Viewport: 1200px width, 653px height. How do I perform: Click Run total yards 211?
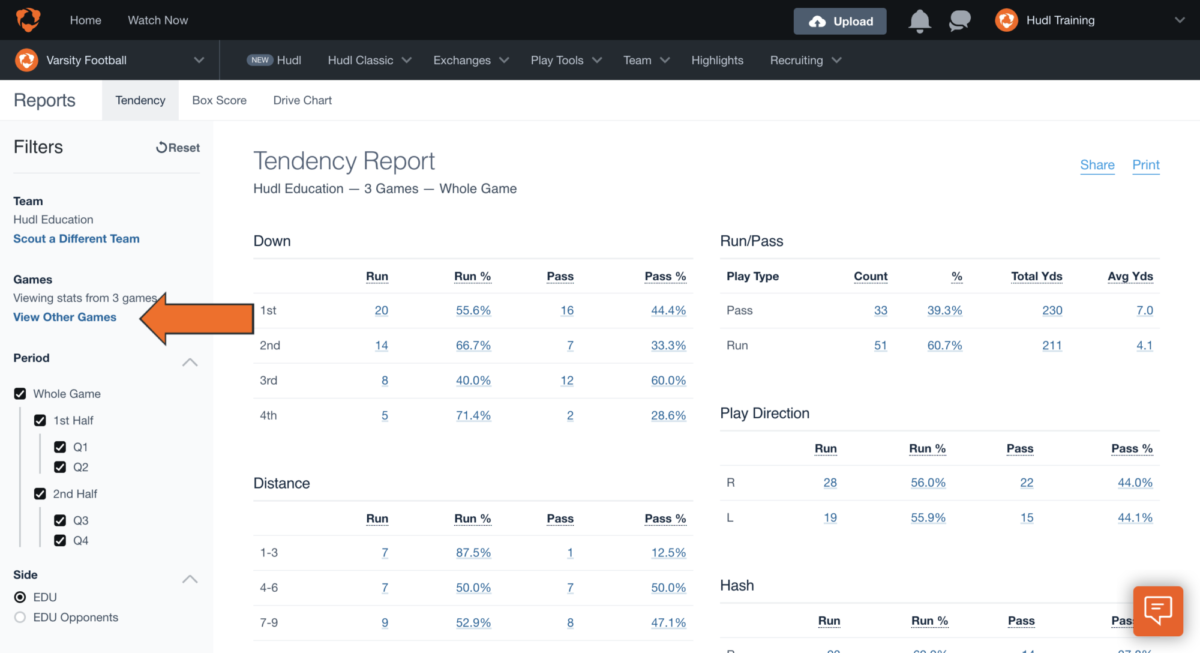click(1053, 346)
